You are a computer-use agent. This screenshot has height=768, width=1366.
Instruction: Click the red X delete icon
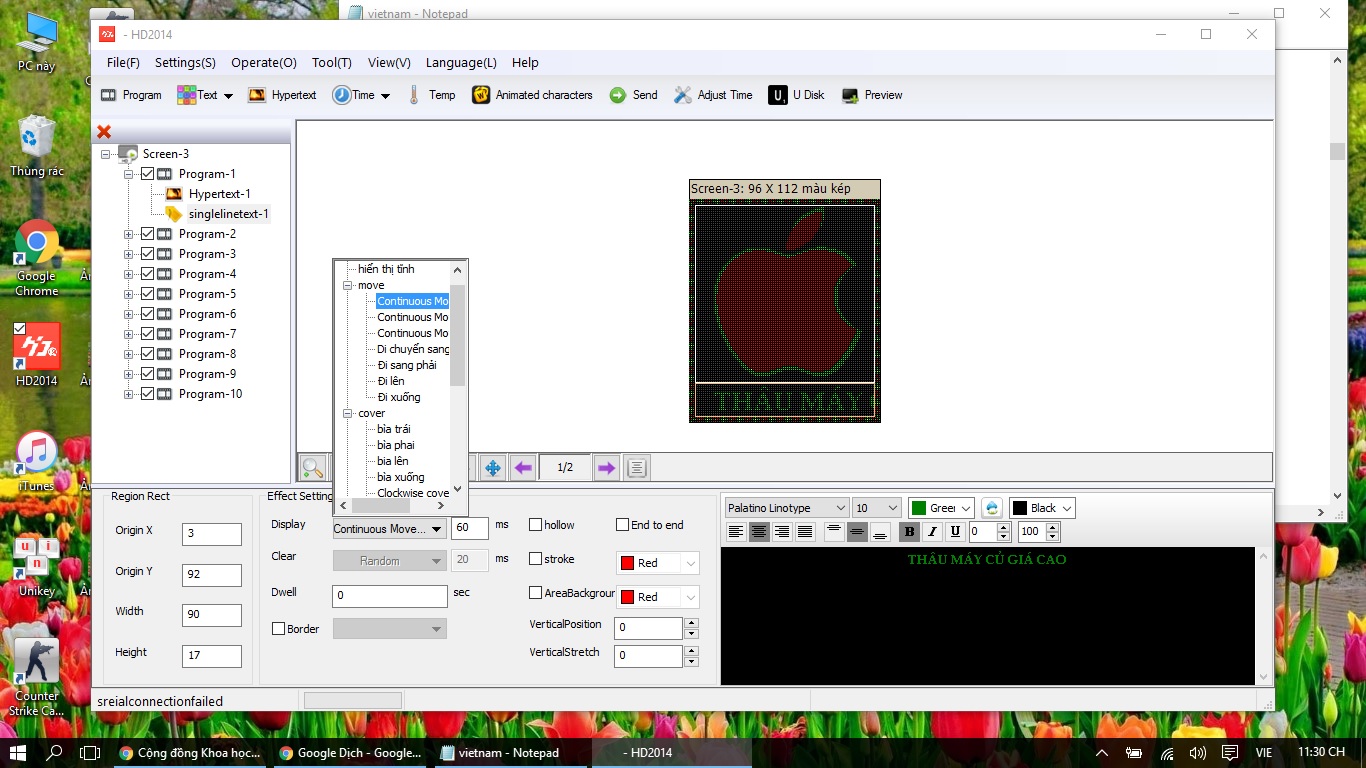click(104, 132)
